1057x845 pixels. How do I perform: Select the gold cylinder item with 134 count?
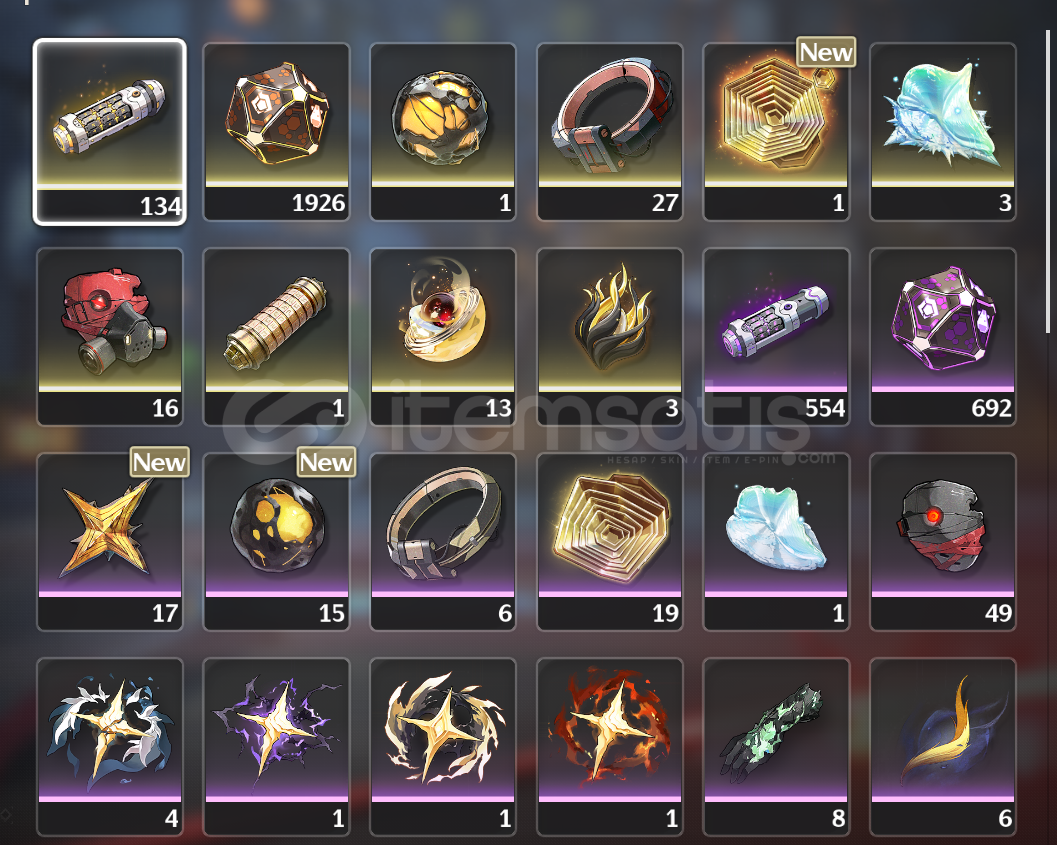pyautogui.click(x=110, y=131)
